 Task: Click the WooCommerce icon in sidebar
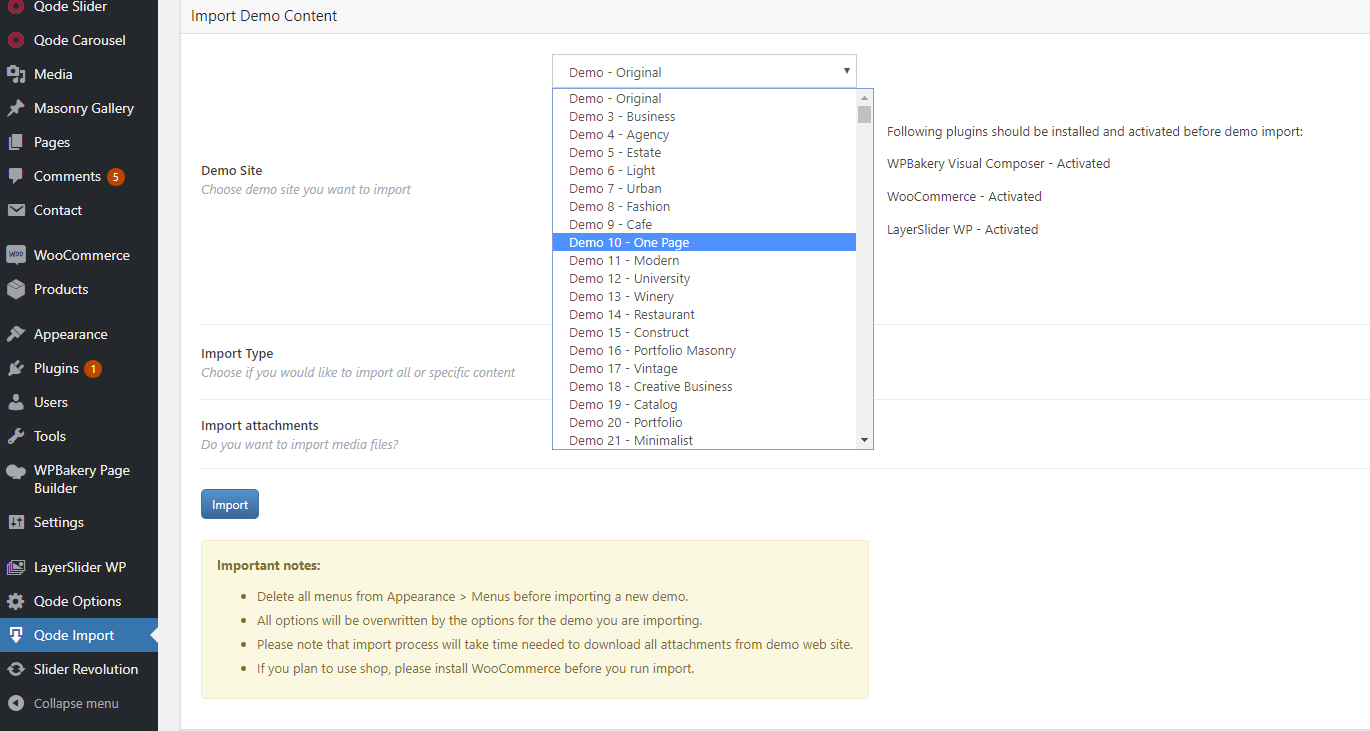click(16, 255)
